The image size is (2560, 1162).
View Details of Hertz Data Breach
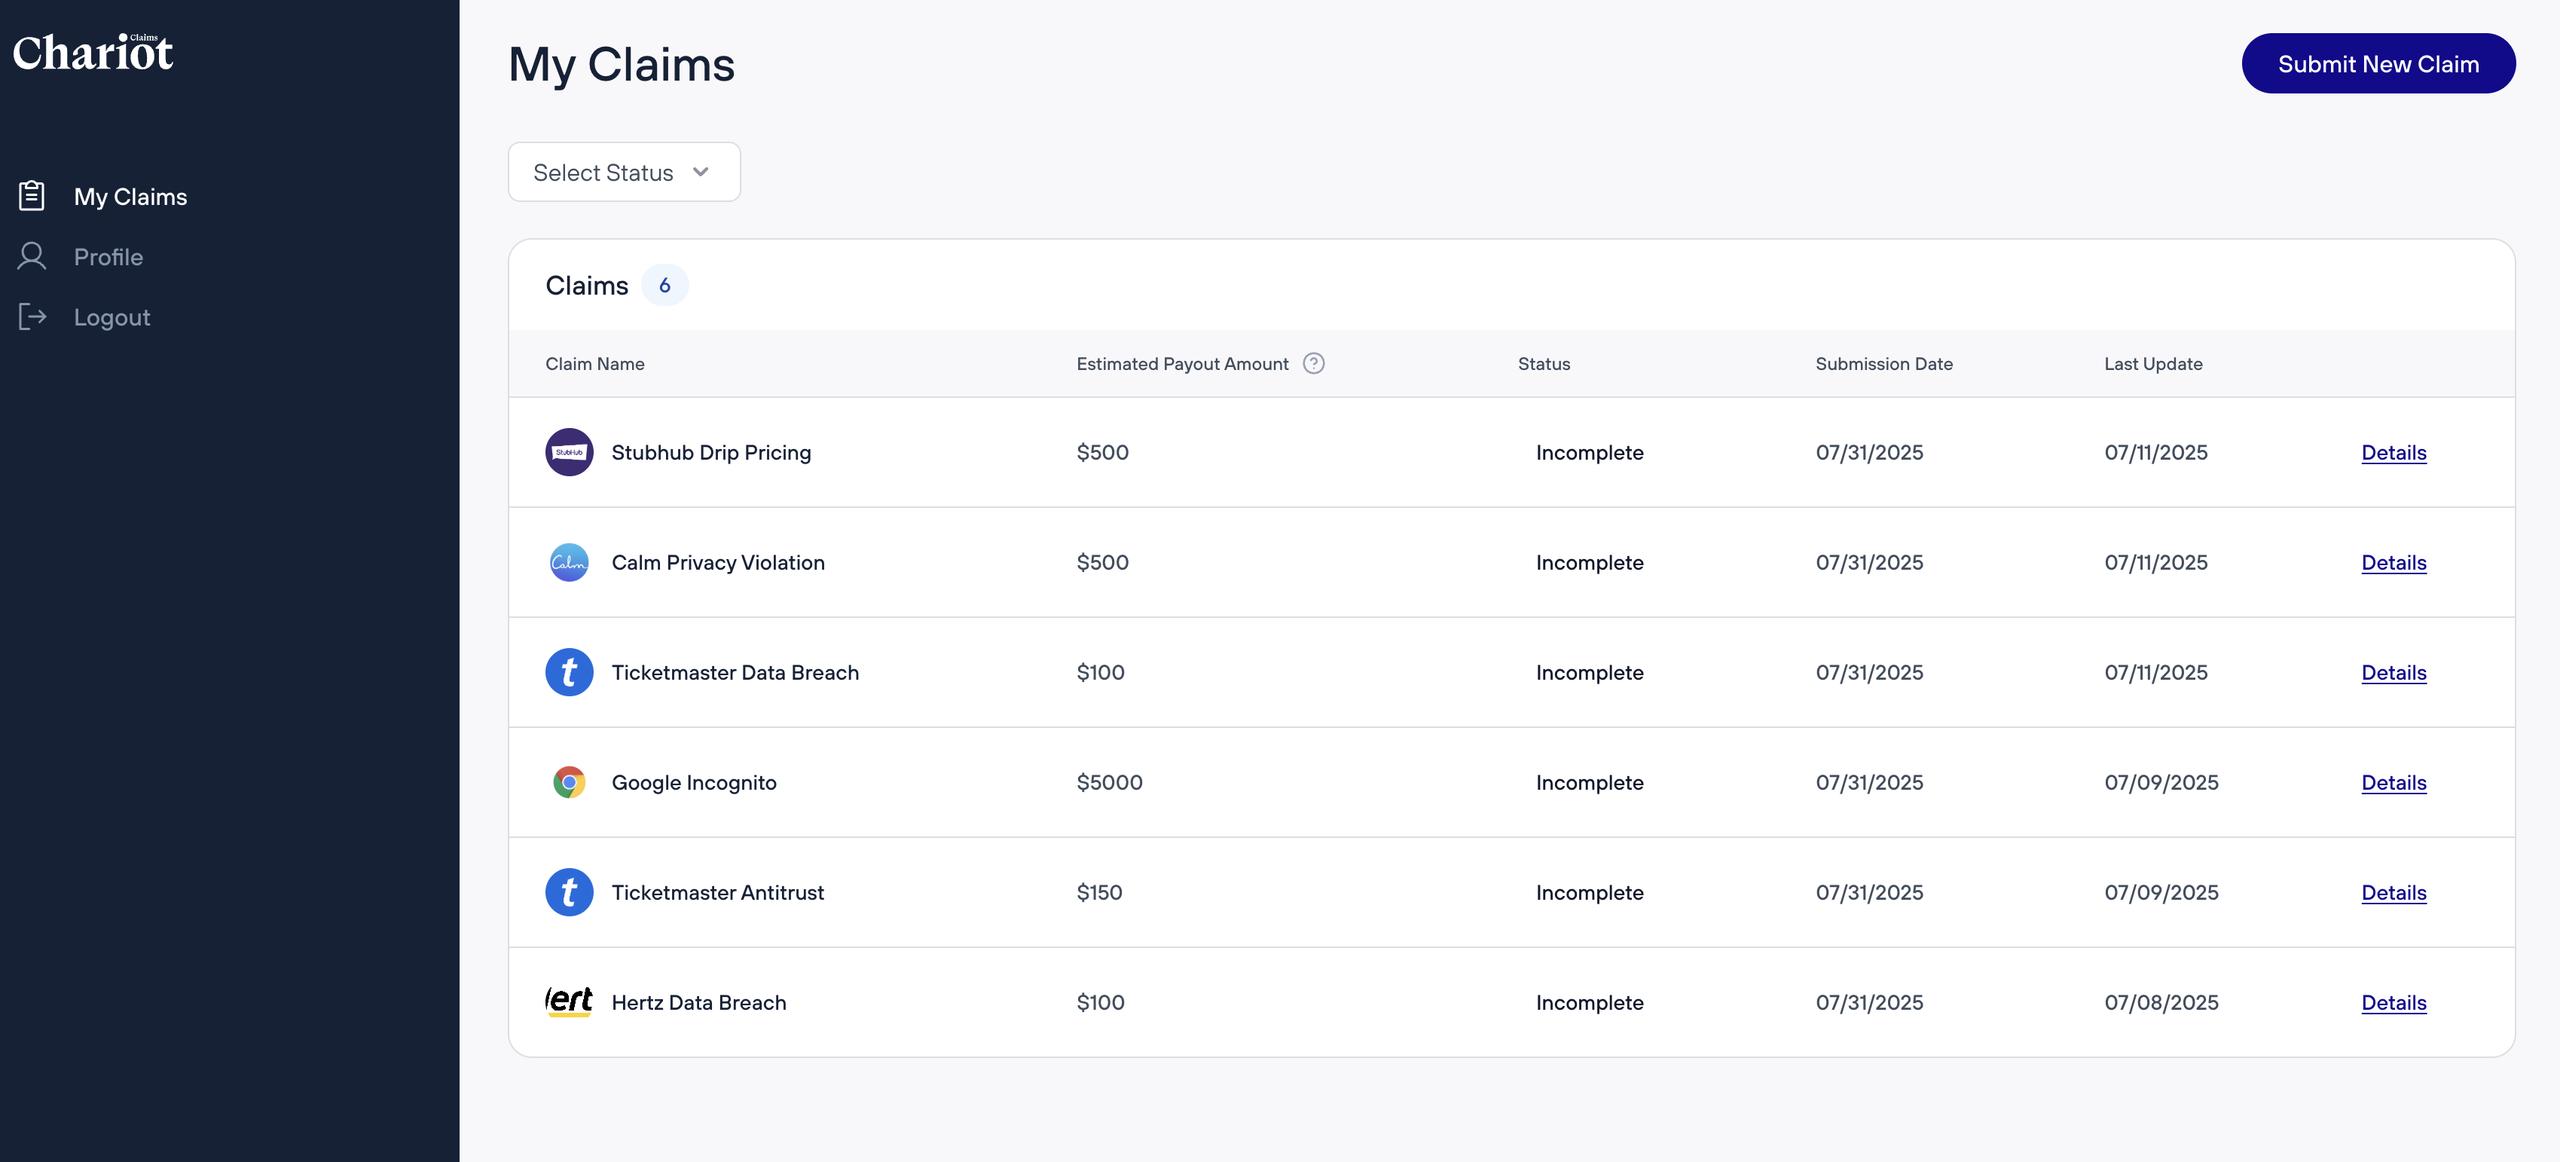[2393, 1002]
